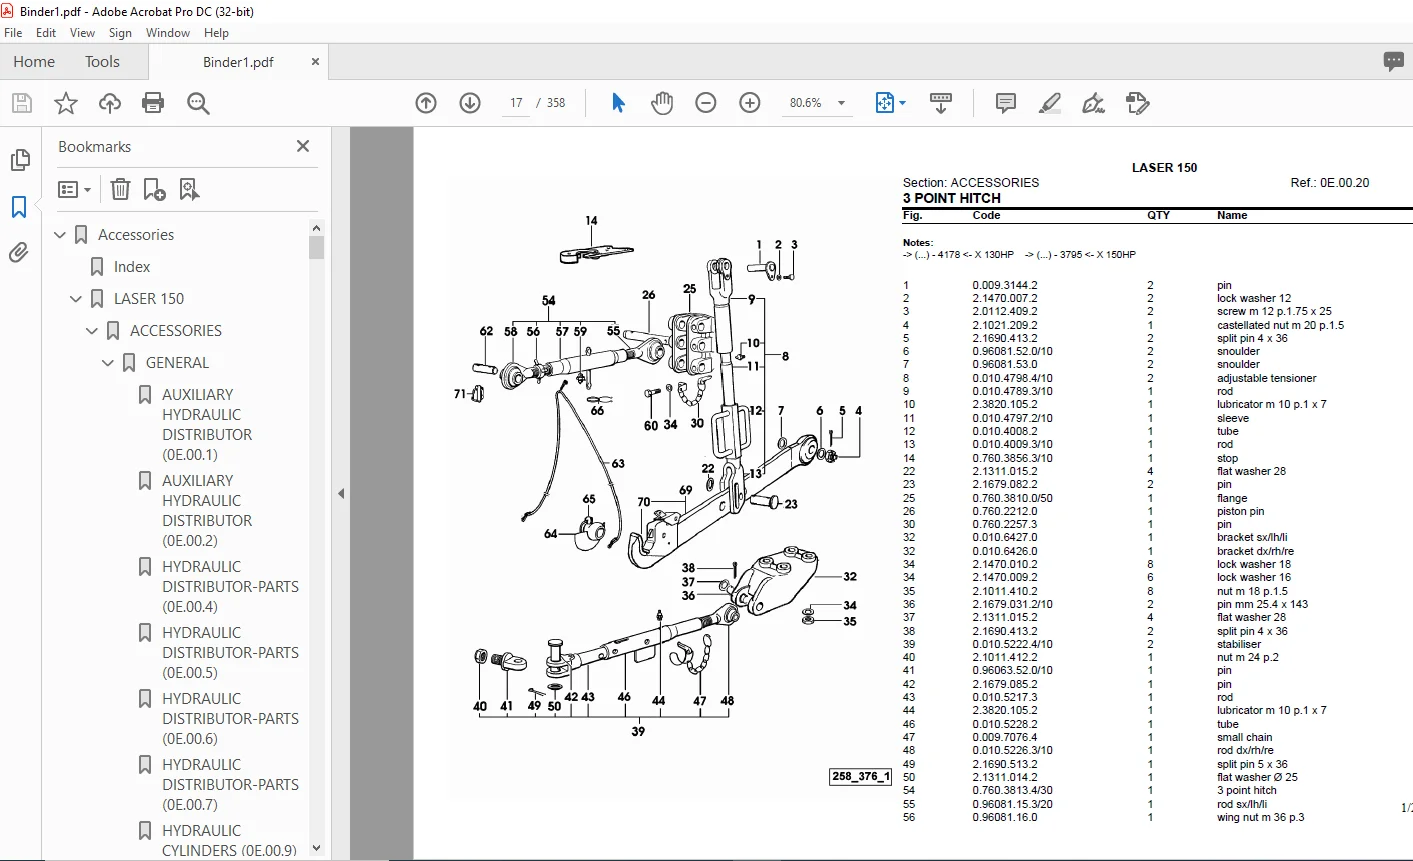Open the find text magnifier tool
This screenshot has width=1413, height=861.
tap(198, 103)
